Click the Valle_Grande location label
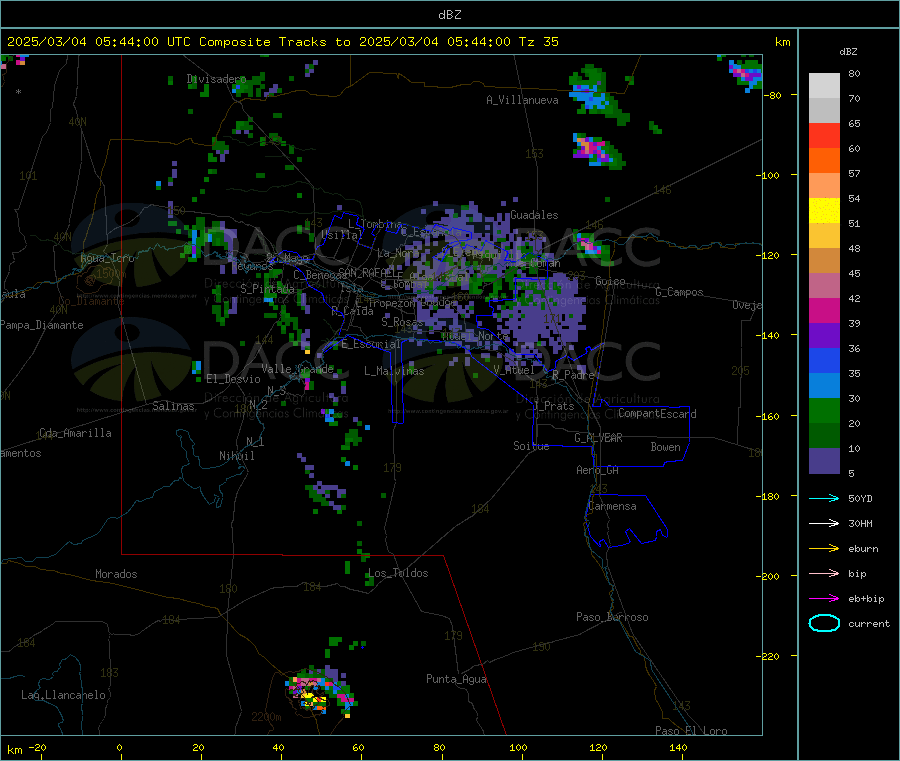This screenshot has width=900, height=761. (297, 369)
